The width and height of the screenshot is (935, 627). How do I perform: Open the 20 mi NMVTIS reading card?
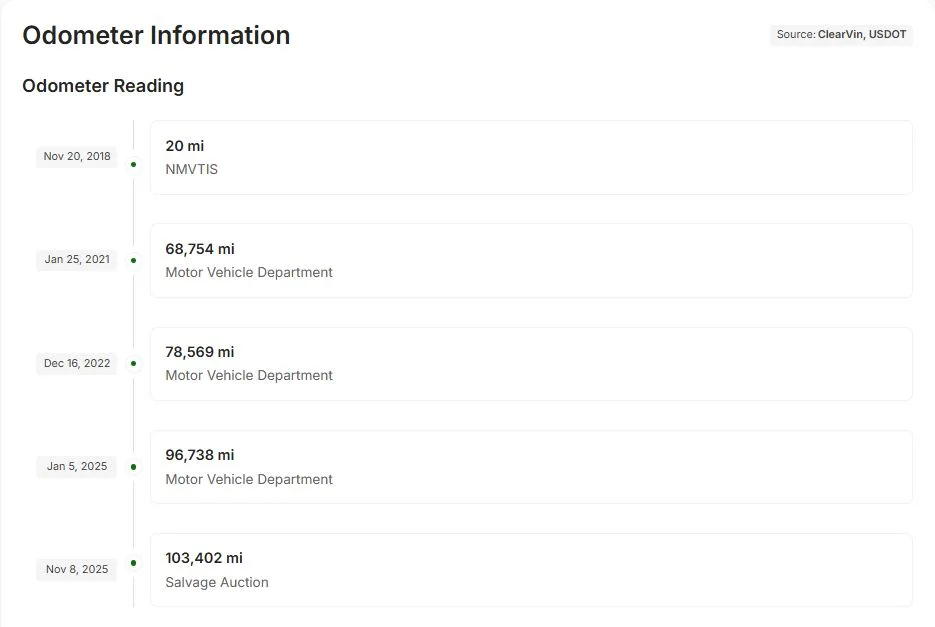531,157
